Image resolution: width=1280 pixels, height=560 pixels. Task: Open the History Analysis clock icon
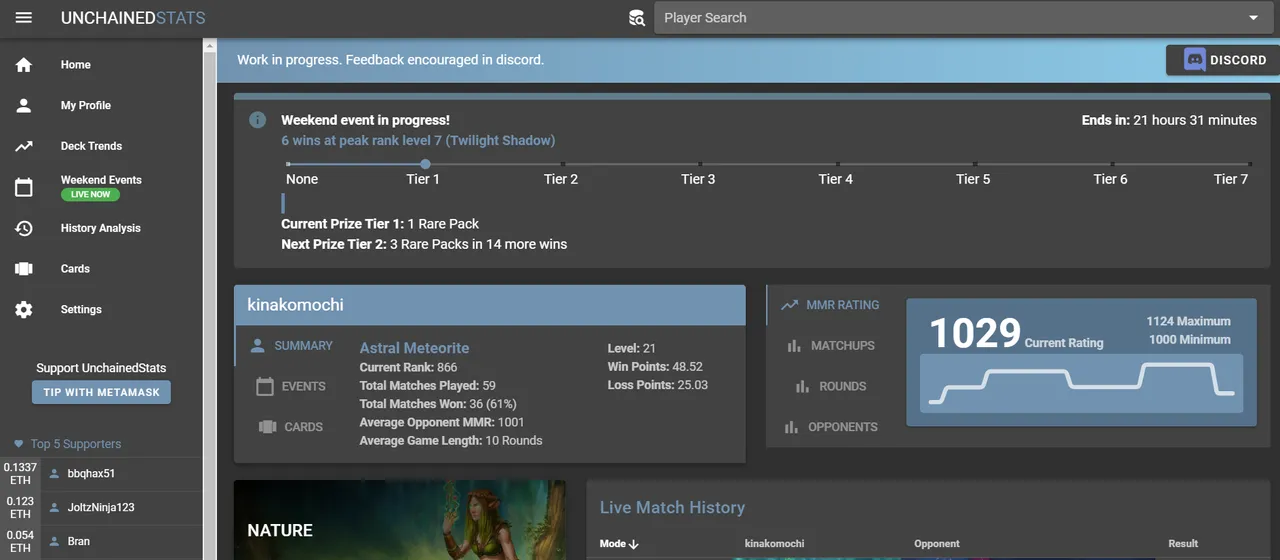24,228
